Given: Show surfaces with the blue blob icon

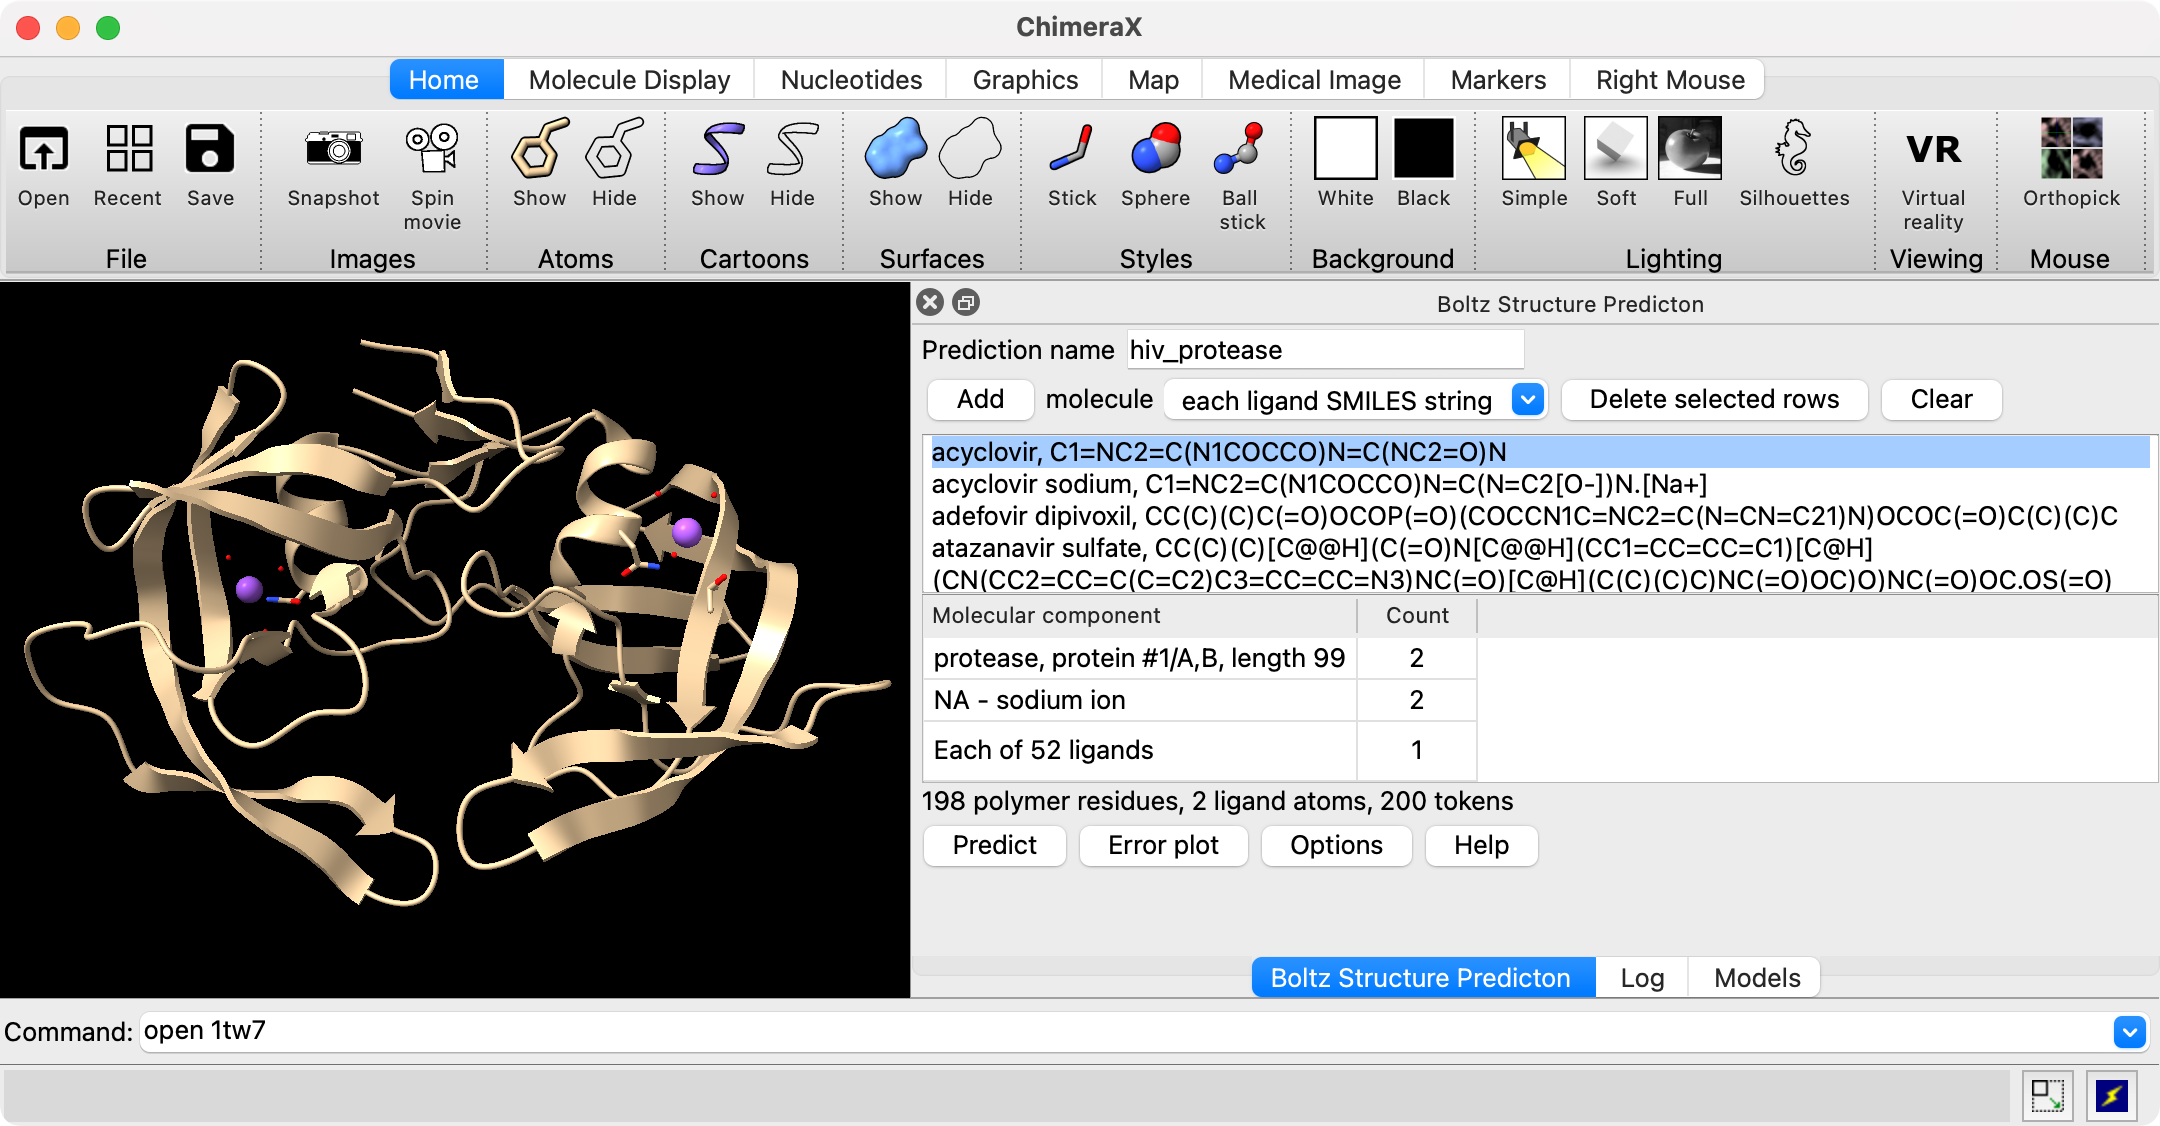Looking at the screenshot, I should tap(895, 150).
